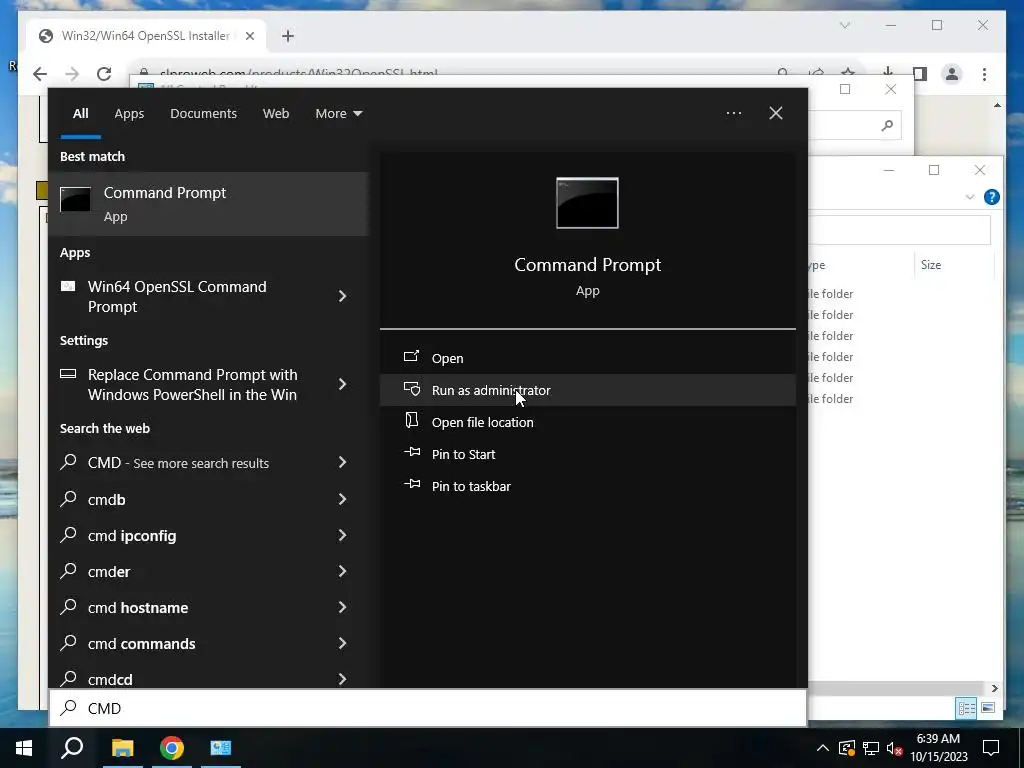Viewport: 1024px width, 768px height.
Task: Select the cmder web suggestion
Action: 109,571
